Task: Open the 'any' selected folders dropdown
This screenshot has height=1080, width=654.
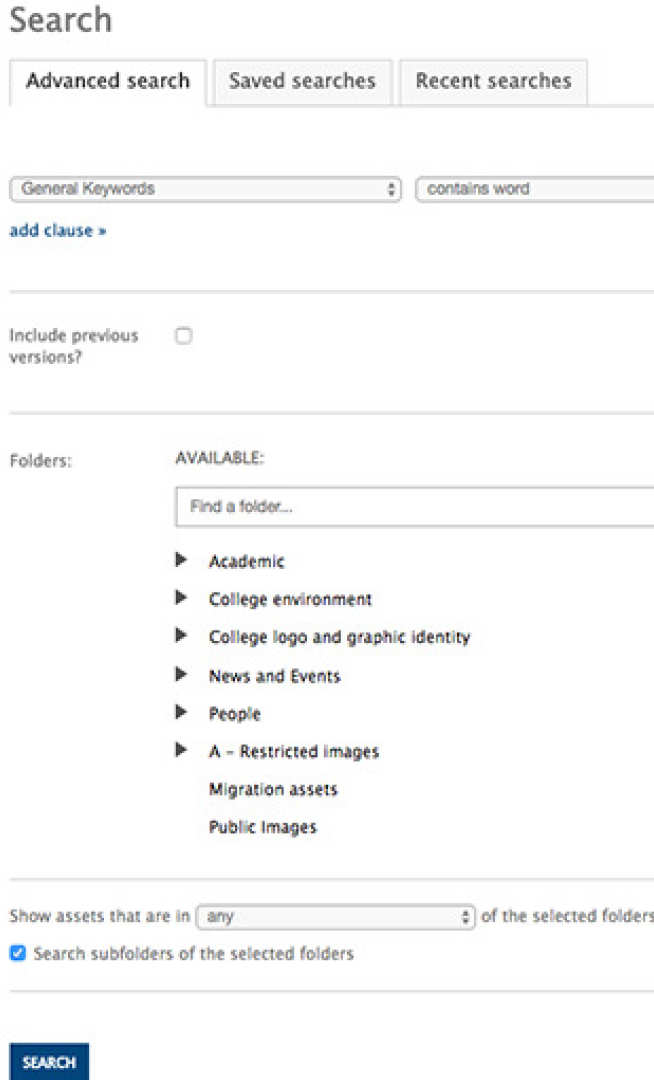Action: (336, 916)
